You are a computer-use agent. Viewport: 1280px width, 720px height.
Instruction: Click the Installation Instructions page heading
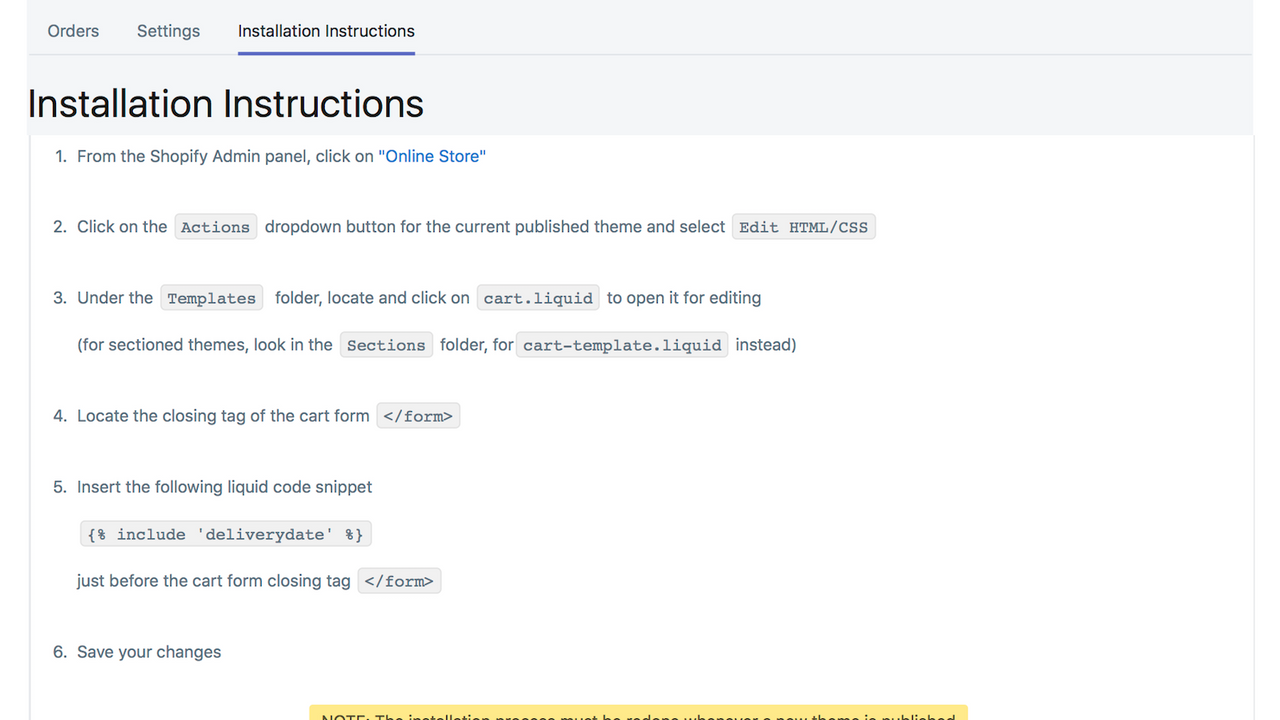(225, 103)
